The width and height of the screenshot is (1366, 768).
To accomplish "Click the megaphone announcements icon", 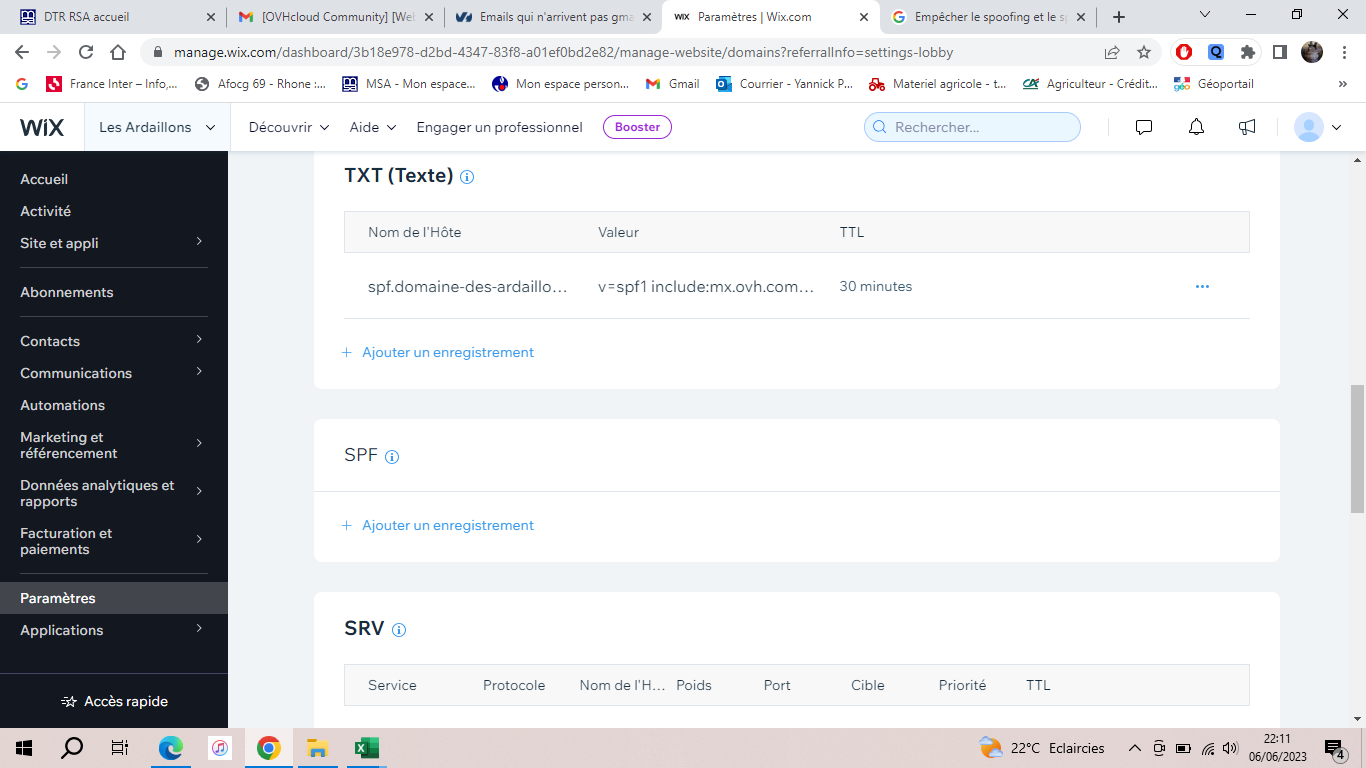I will pyautogui.click(x=1247, y=127).
